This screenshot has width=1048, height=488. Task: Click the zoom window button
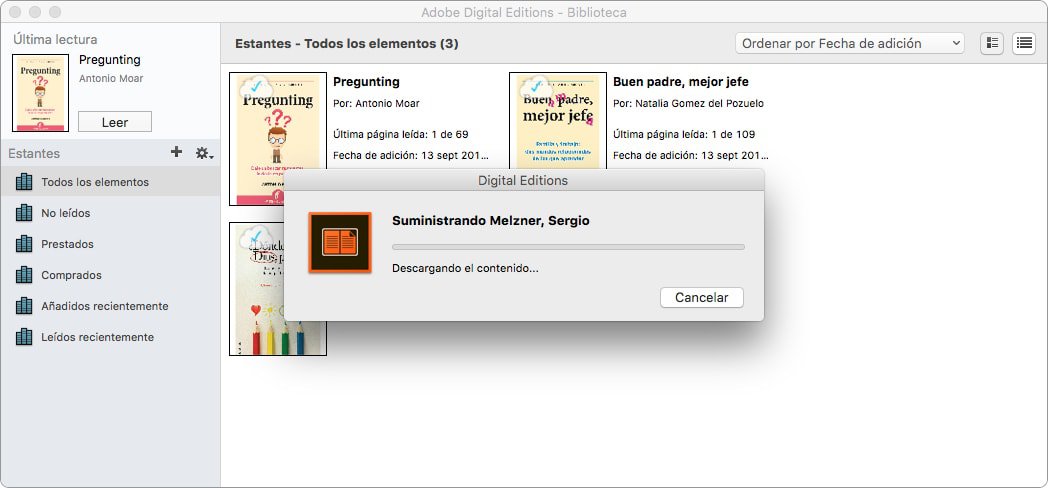coord(55,12)
